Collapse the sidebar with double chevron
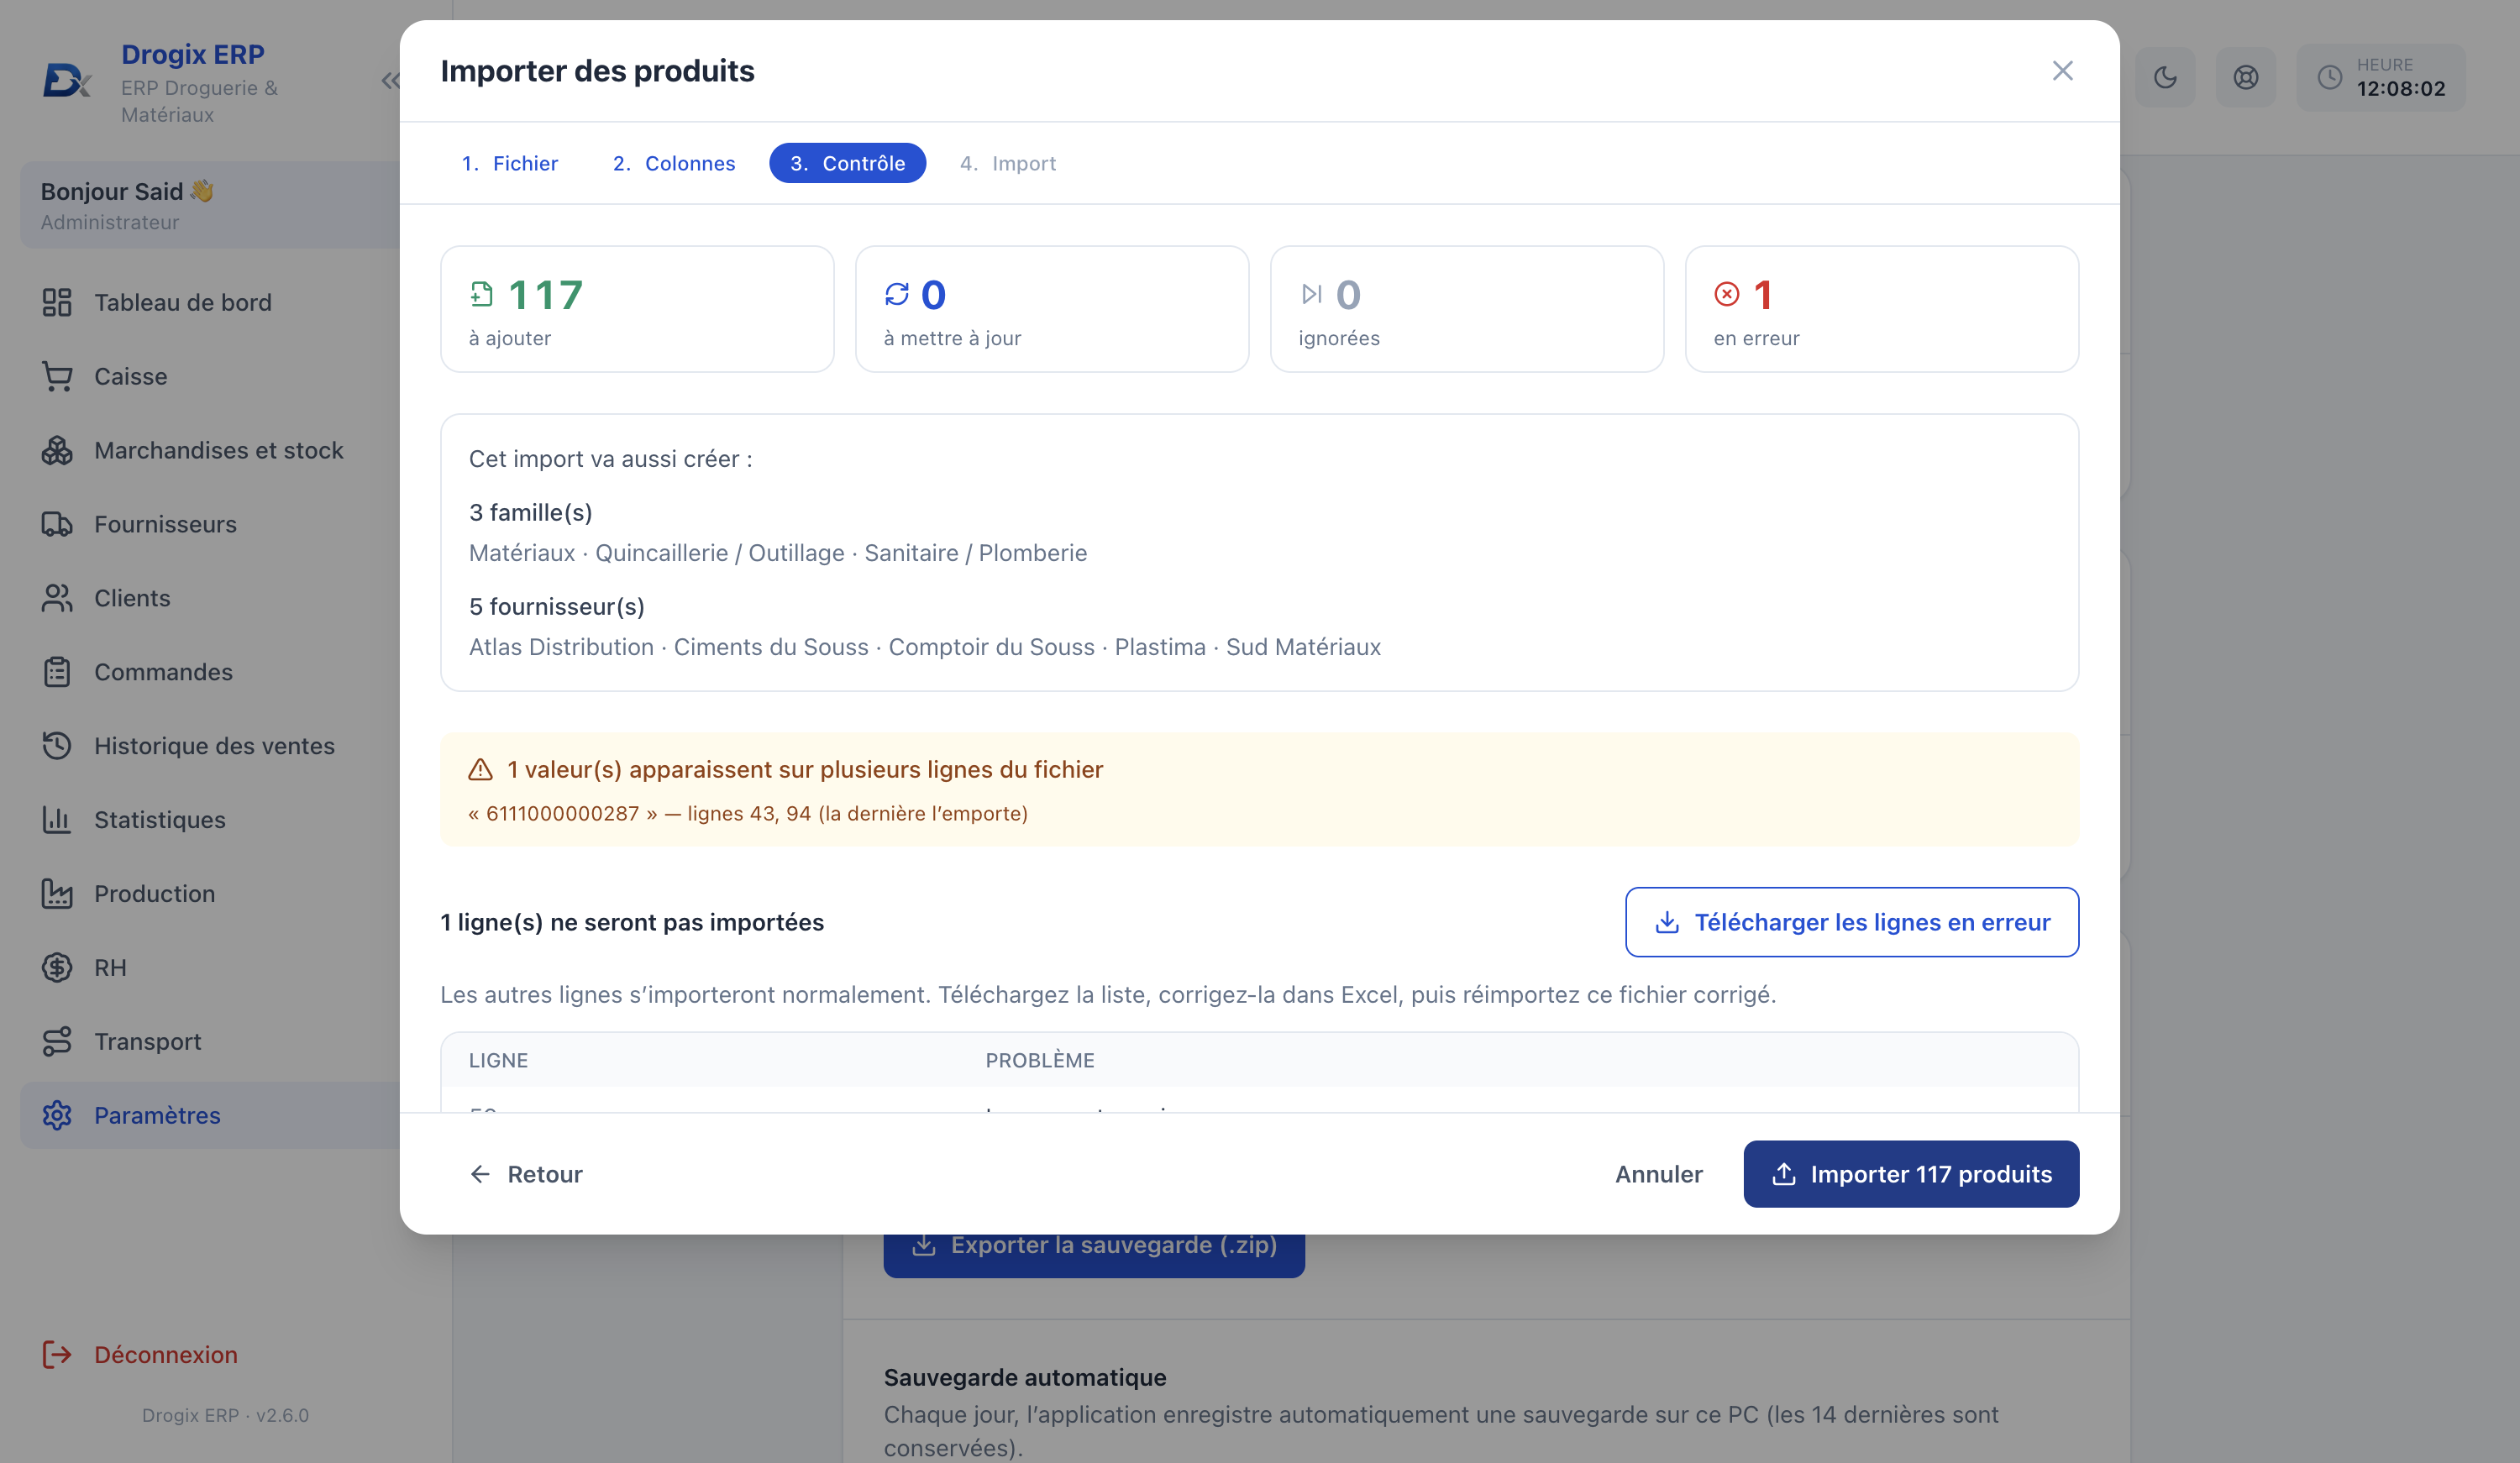This screenshot has width=2520, height=1463. tap(390, 81)
